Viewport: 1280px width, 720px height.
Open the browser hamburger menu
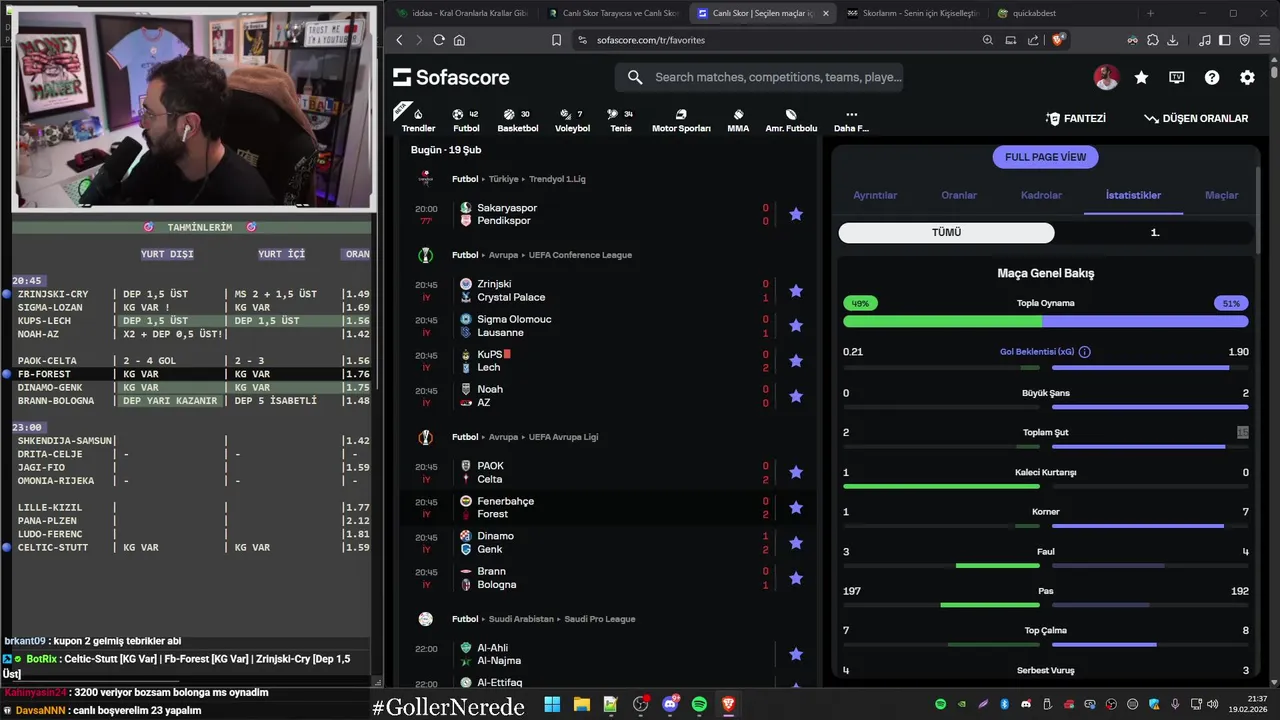click(1265, 40)
